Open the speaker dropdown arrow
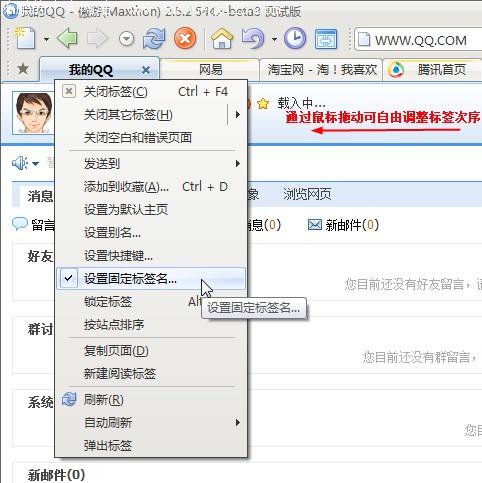This screenshot has height=483, width=482. [x=35, y=164]
